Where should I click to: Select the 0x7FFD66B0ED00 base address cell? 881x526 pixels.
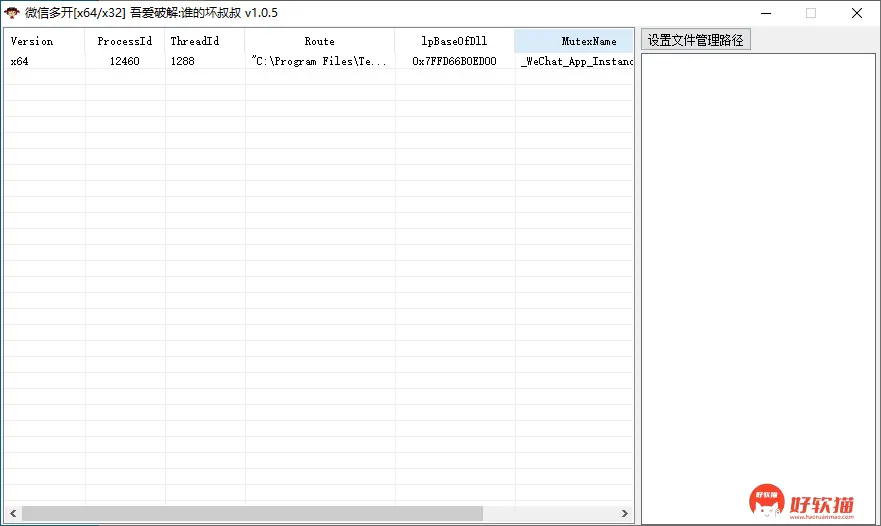[455, 61]
